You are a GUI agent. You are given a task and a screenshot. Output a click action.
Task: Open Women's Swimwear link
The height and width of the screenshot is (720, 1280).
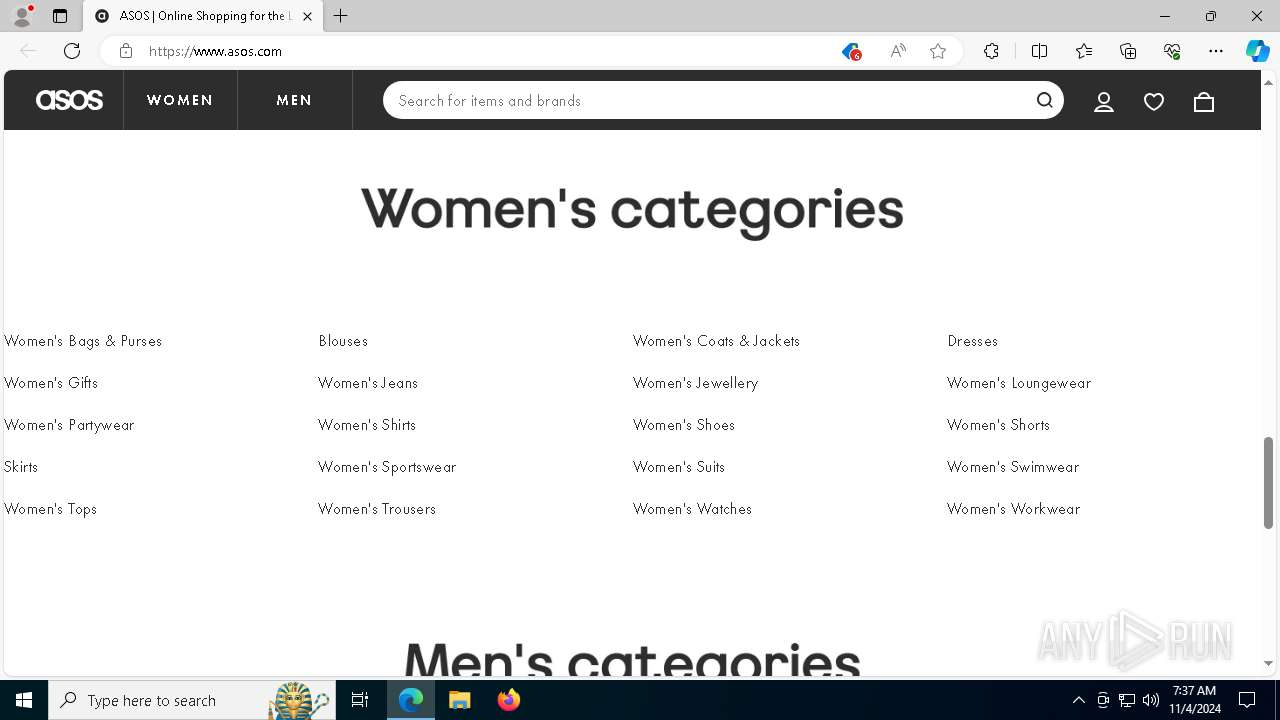(x=1013, y=467)
